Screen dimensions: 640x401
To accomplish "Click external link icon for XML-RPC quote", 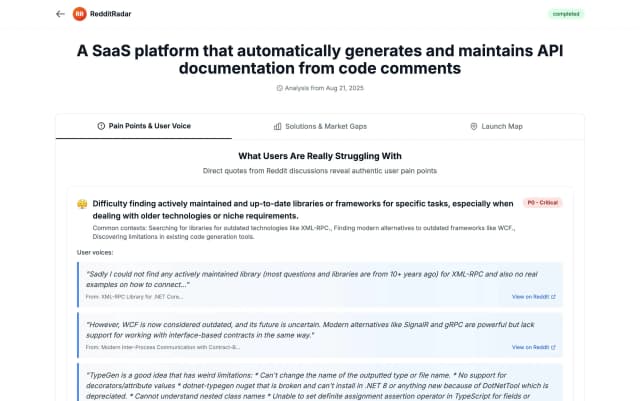I will (553, 297).
